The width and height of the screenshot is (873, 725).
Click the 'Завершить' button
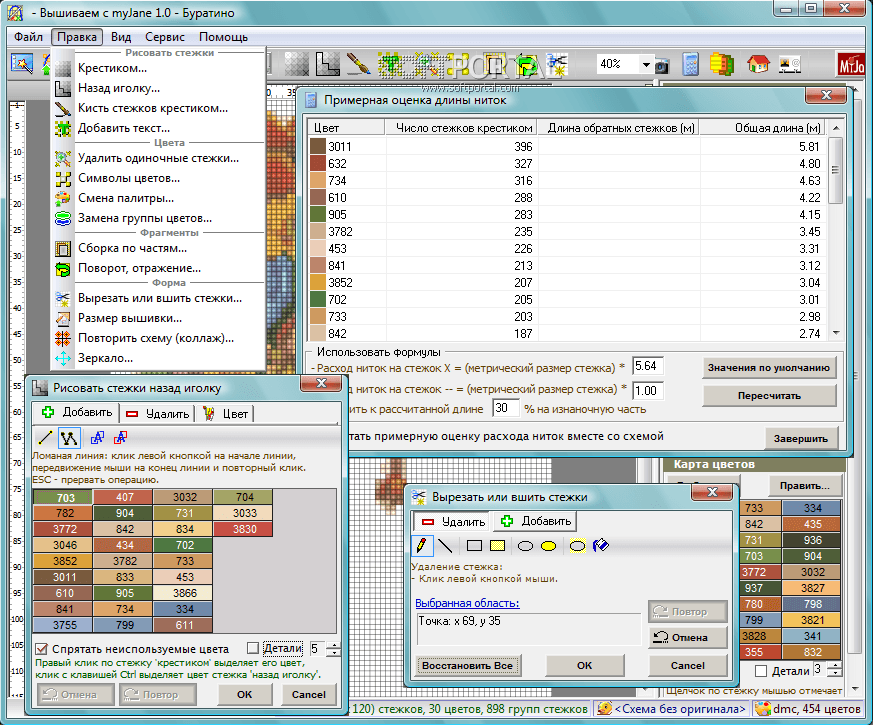801,439
